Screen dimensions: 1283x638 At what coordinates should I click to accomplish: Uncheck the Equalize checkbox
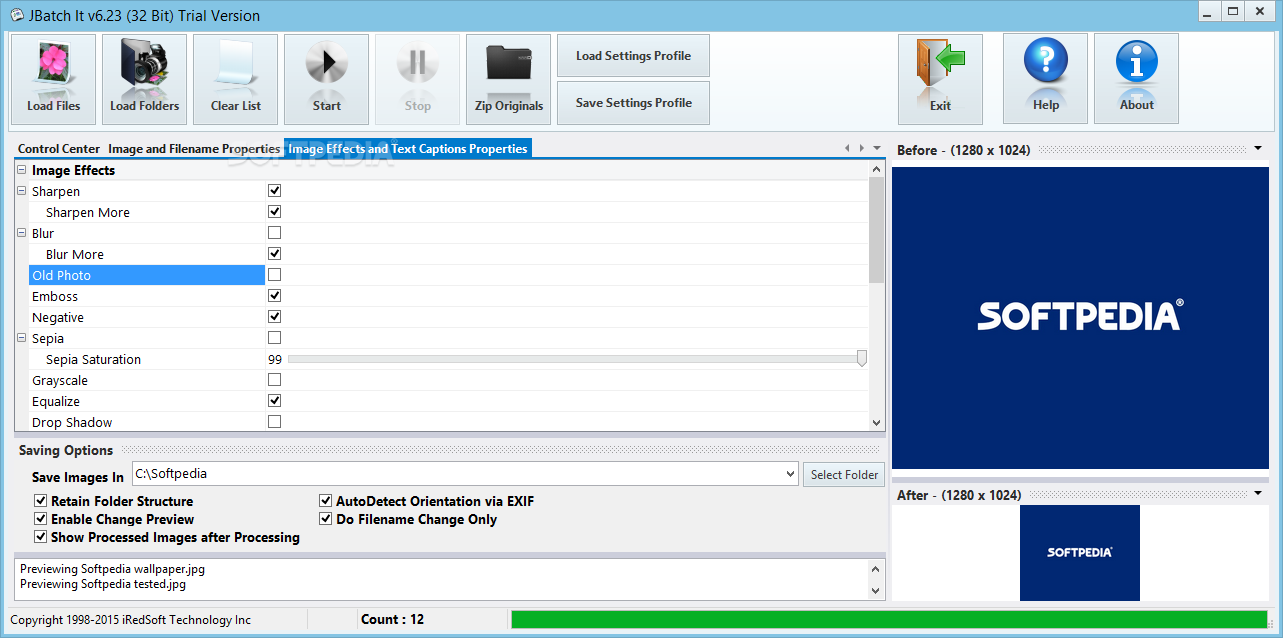[x=274, y=400]
